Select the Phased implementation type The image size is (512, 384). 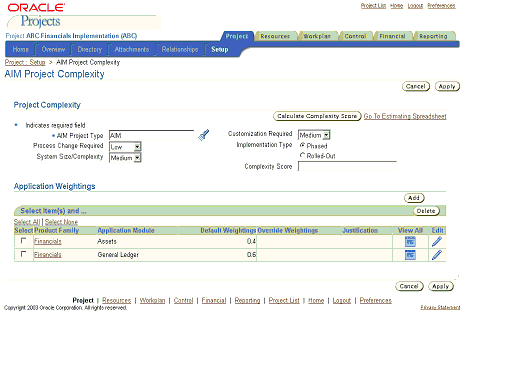point(302,145)
